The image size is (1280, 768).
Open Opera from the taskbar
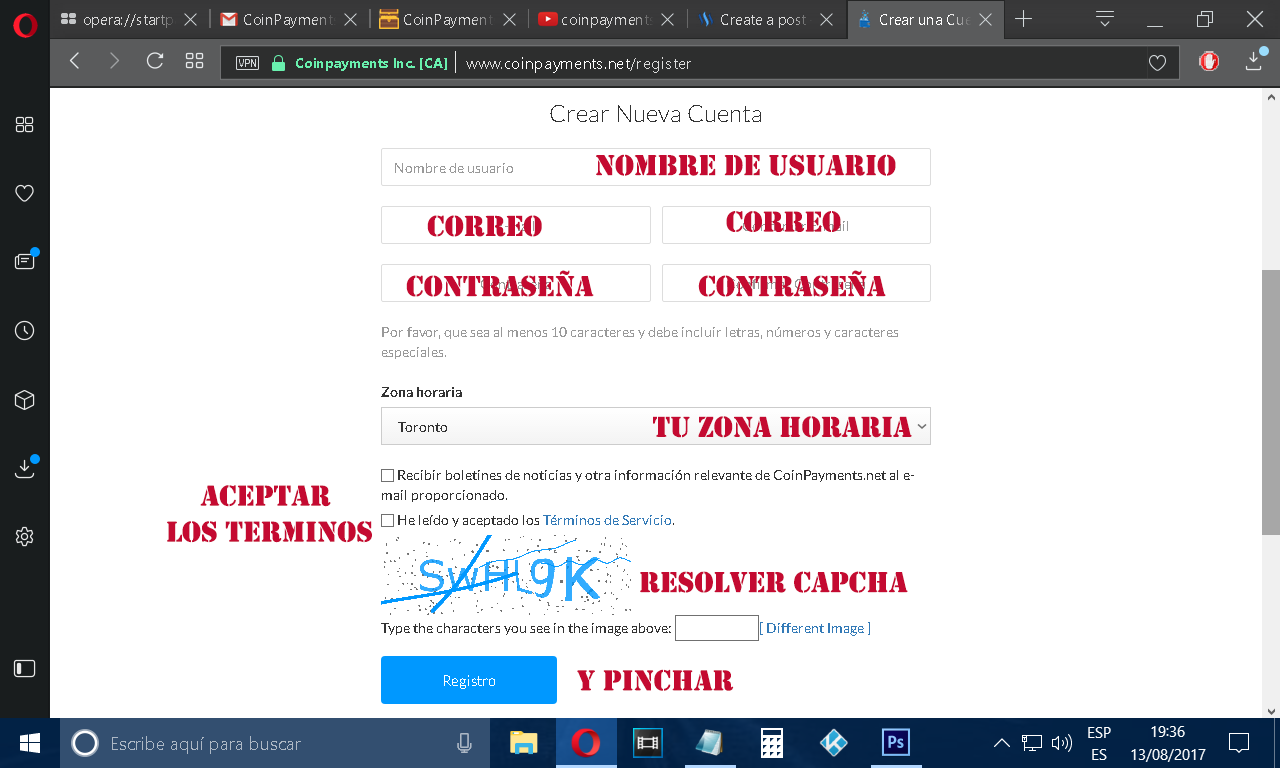pyautogui.click(x=586, y=743)
